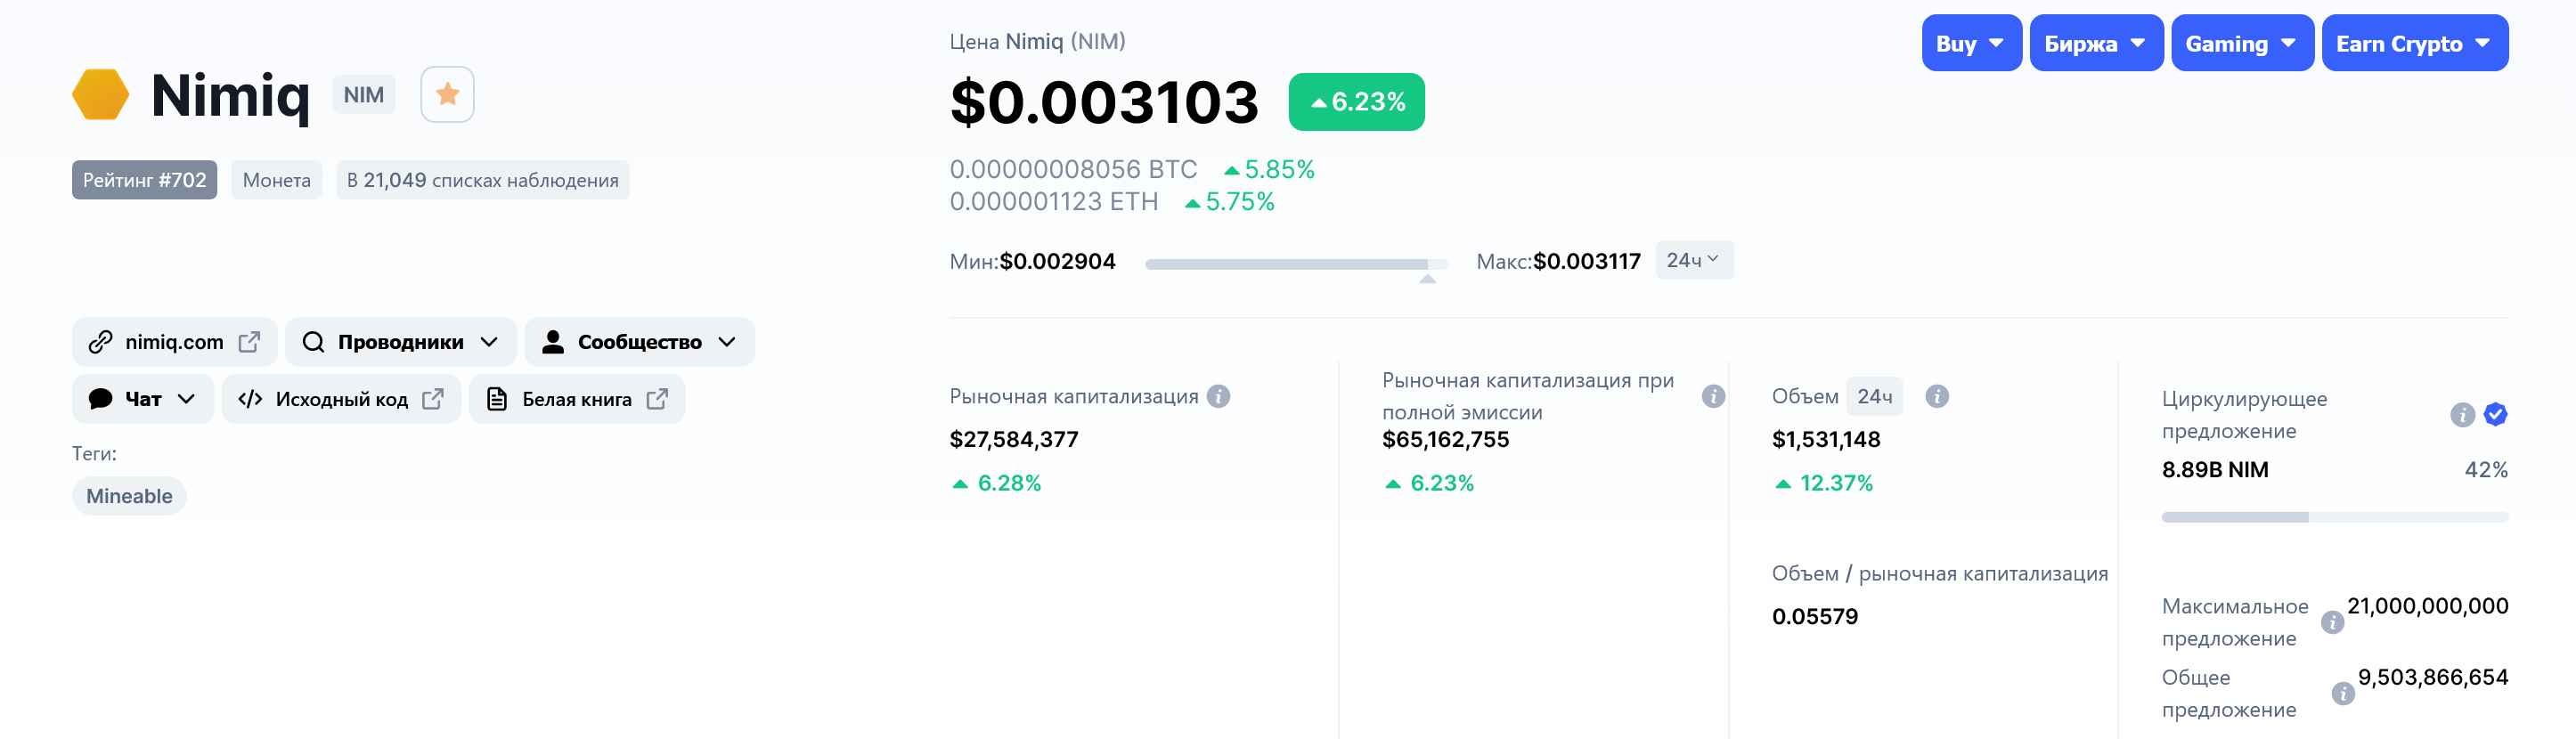Click the min-max price range bar
The height and width of the screenshot is (739, 2576).
pyautogui.click(x=1295, y=264)
